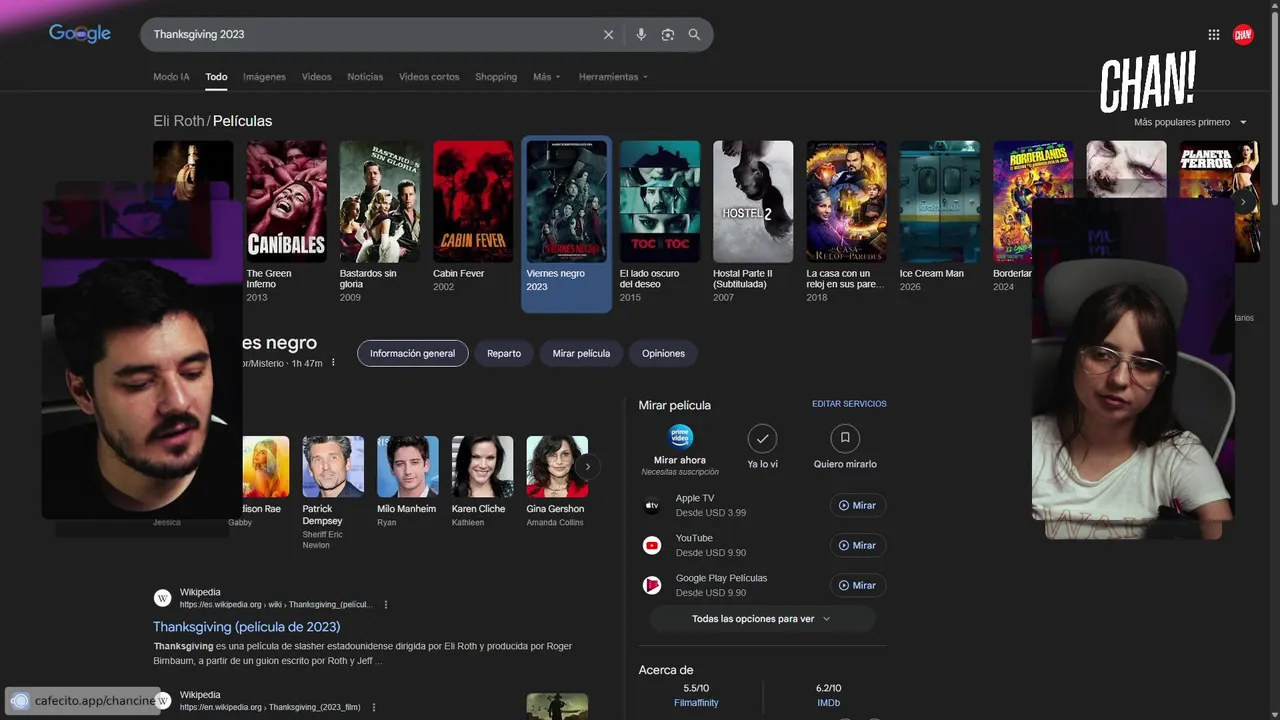The image size is (1280, 720).
Task: Open options for English Wikipedia result
Action: coord(374,707)
